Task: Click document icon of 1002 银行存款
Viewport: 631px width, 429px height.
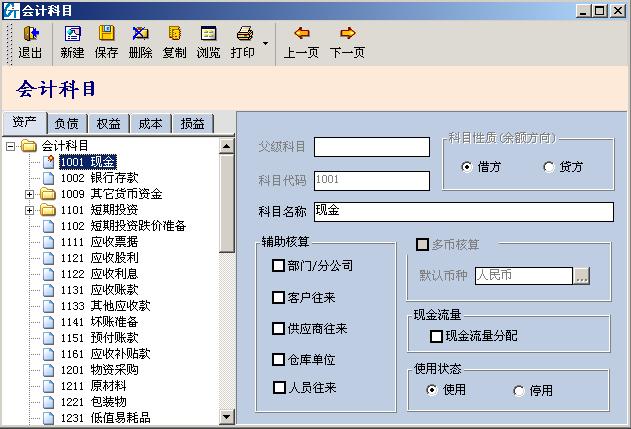Action: tap(49, 178)
